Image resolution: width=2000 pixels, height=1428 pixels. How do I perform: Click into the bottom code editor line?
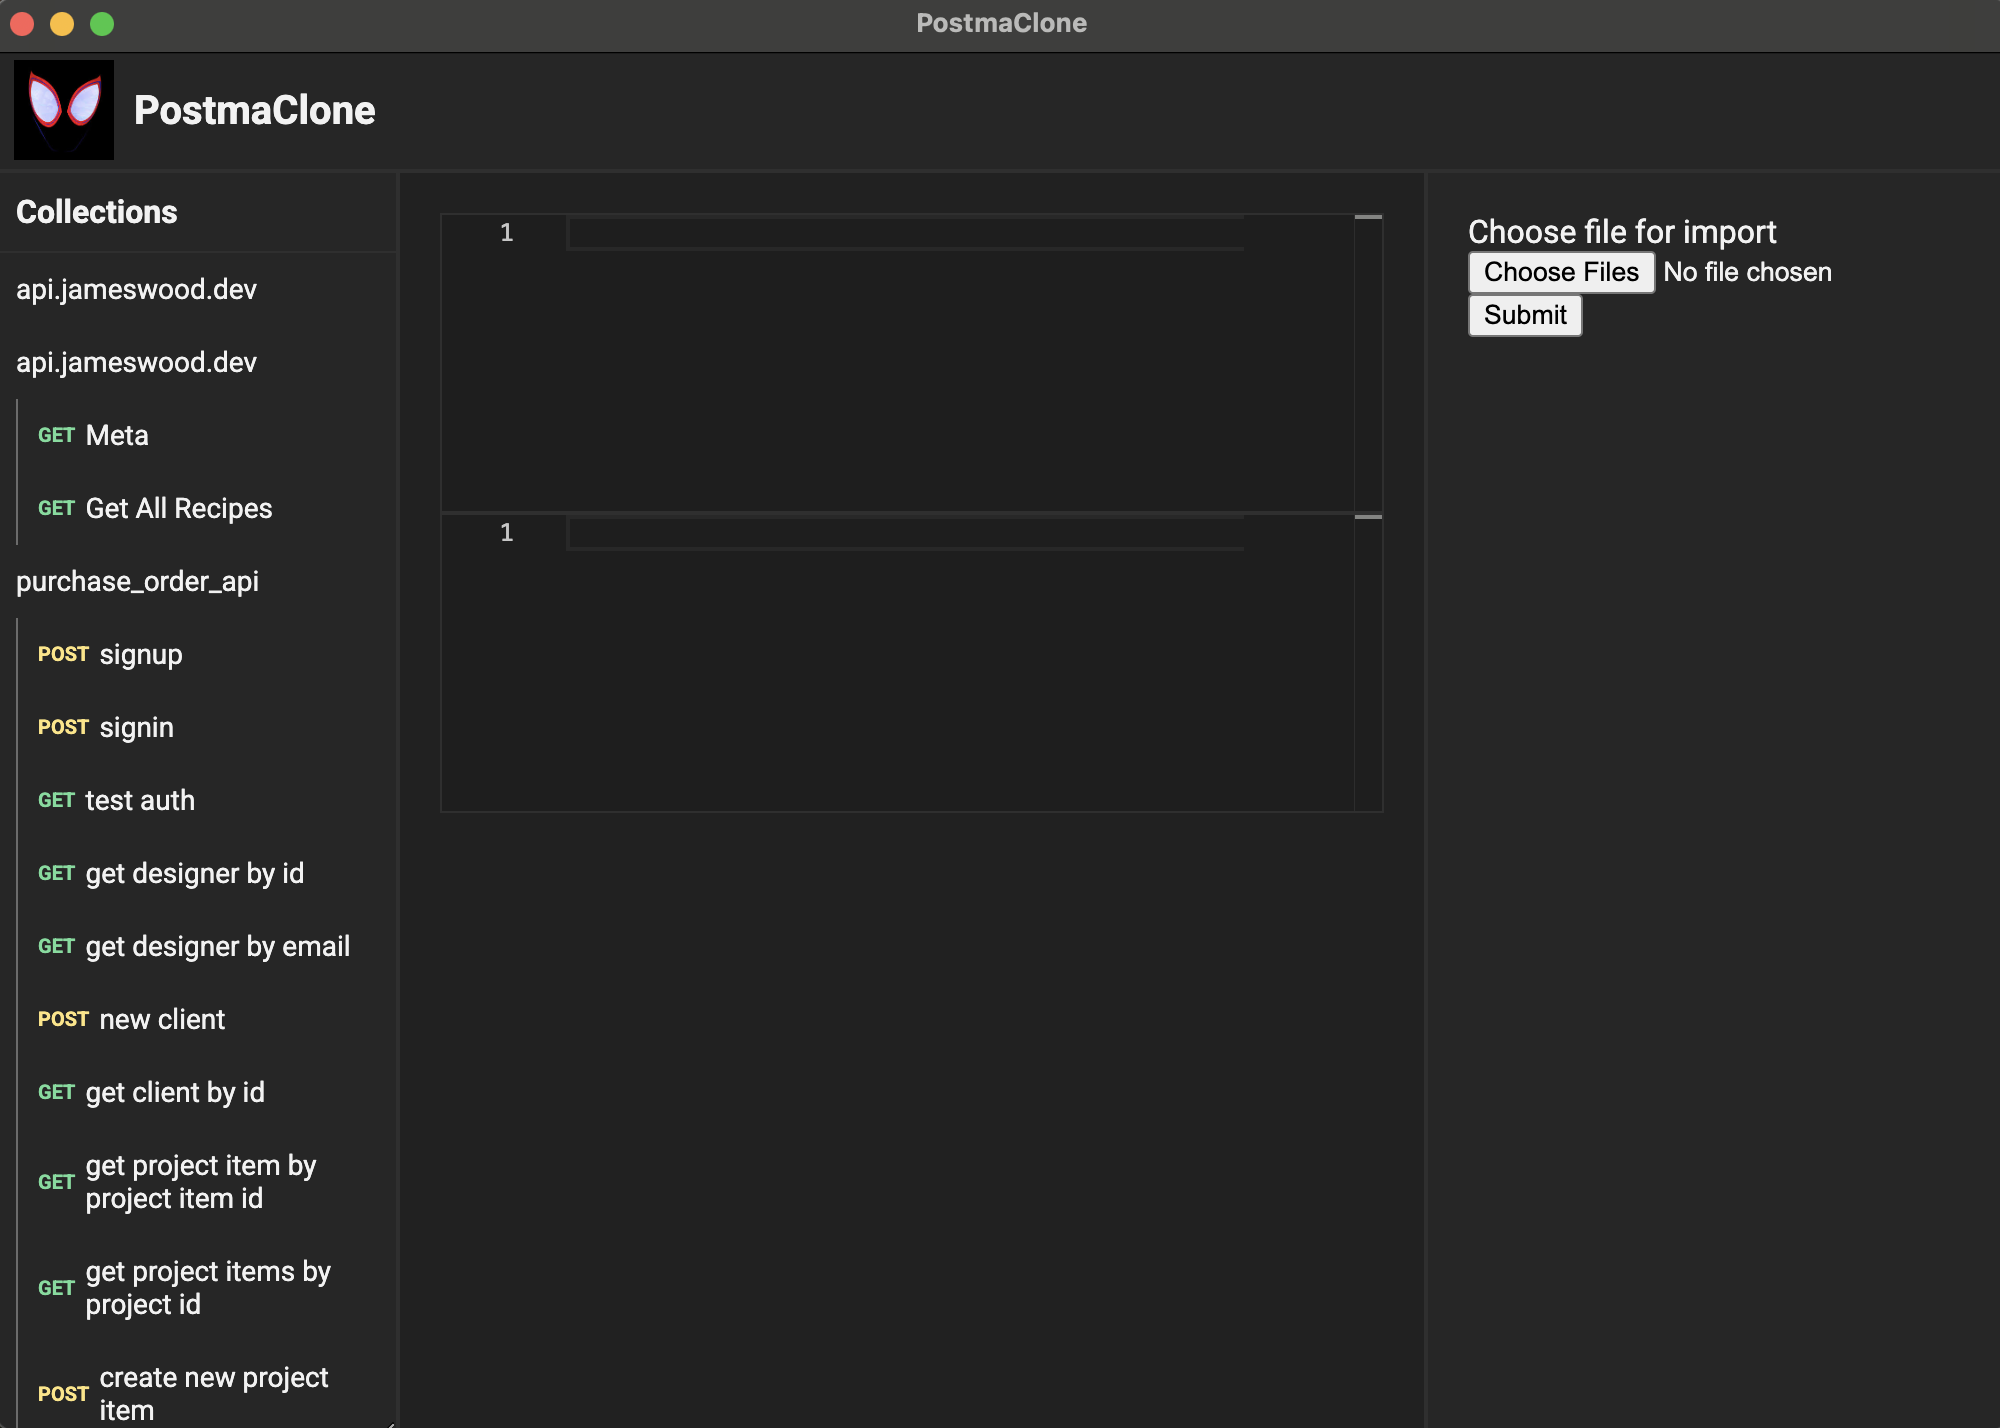click(x=904, y=533)
